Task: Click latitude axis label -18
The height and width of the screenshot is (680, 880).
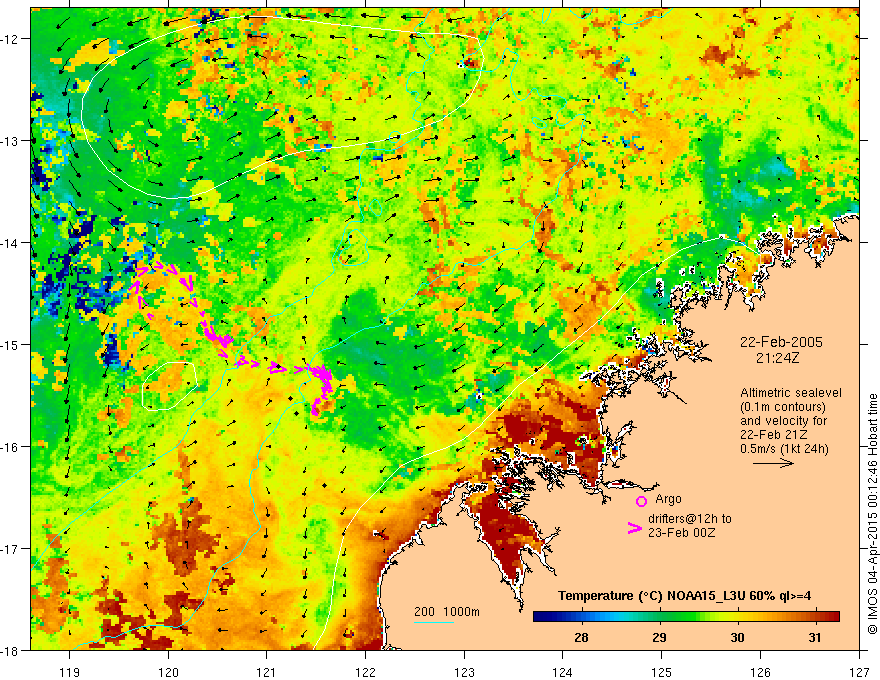Action: point(11,650)
